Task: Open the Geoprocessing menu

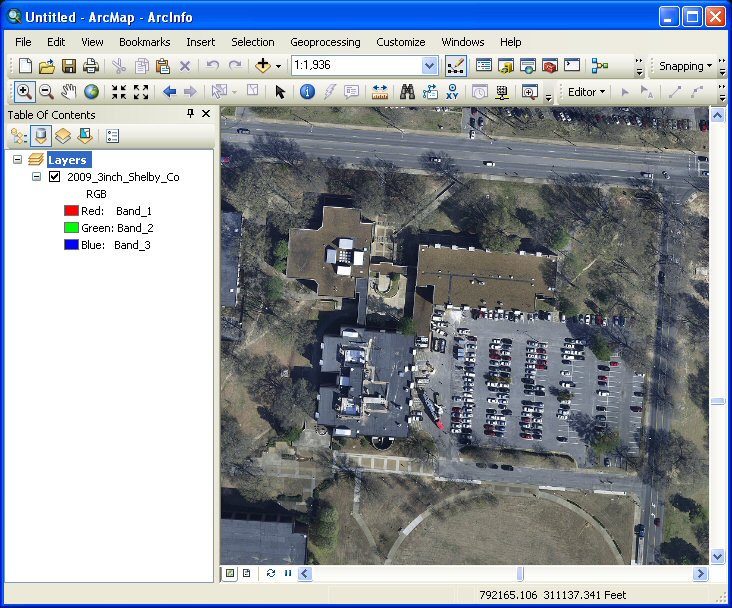Action: coord(325,42)
